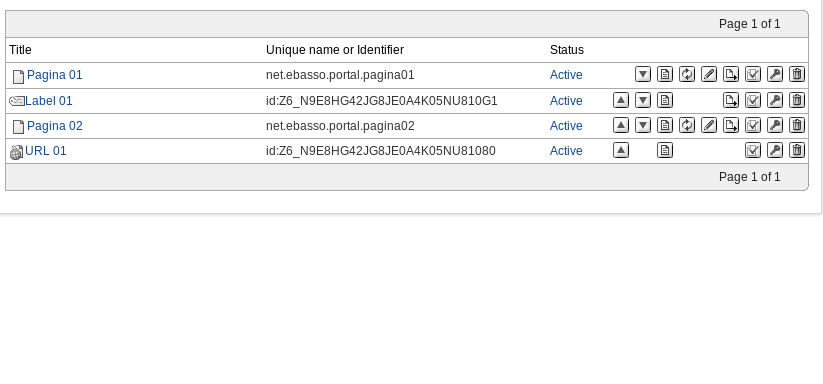Click the move page icon for Label 01

click(x=731, y=100)
